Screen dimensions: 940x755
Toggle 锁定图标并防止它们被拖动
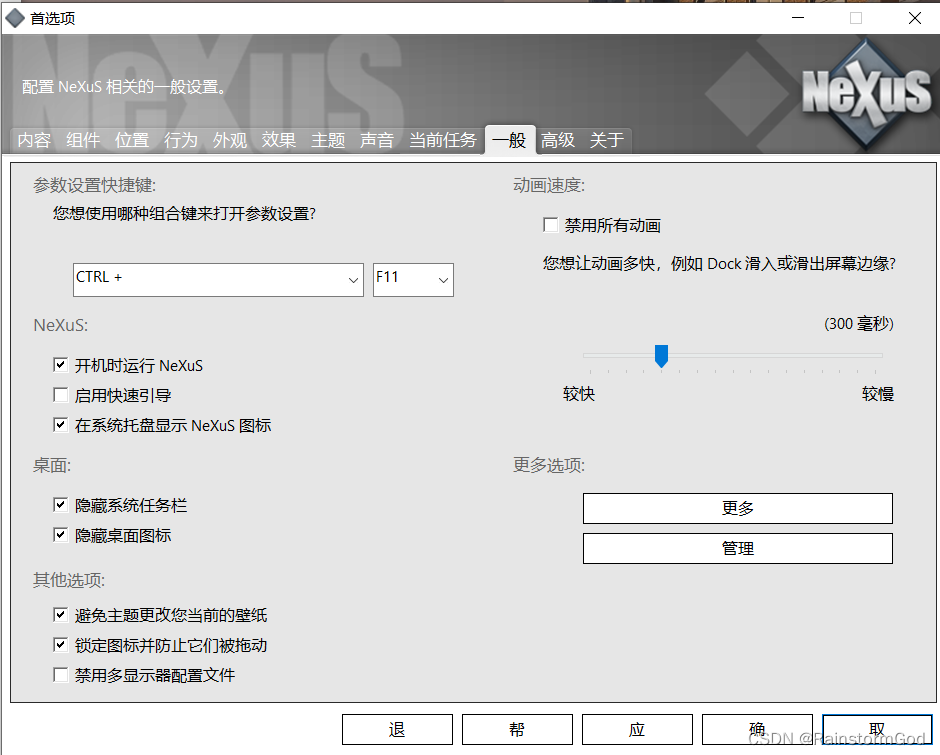tap(61, 645)
